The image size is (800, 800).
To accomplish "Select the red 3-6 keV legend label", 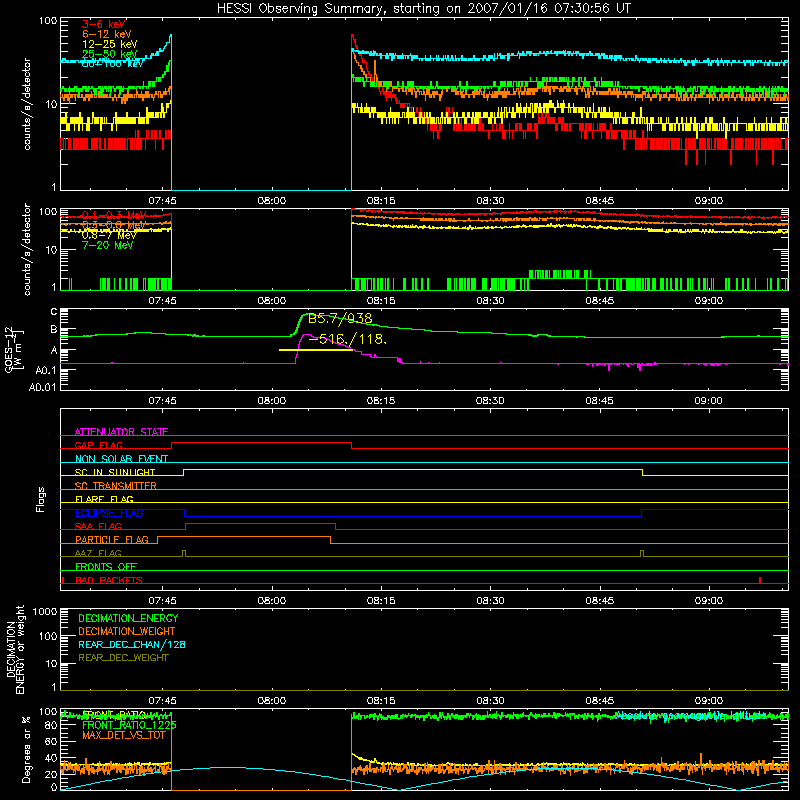I will click(x=104, y=24).
